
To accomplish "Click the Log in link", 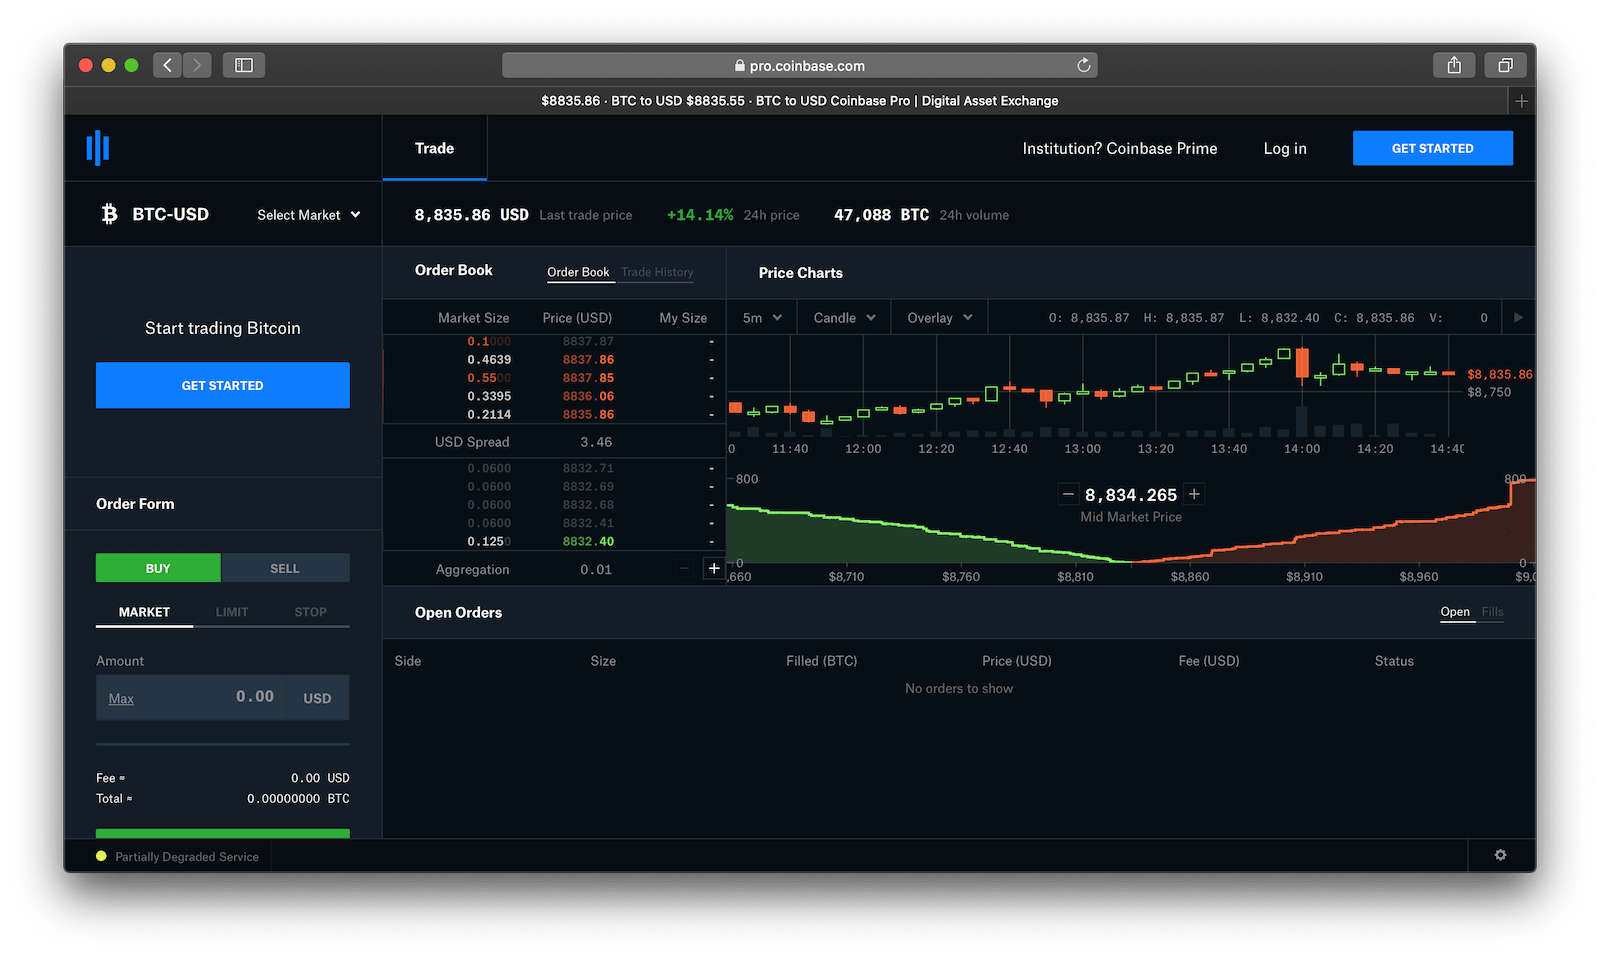I will click(1285, 148).
